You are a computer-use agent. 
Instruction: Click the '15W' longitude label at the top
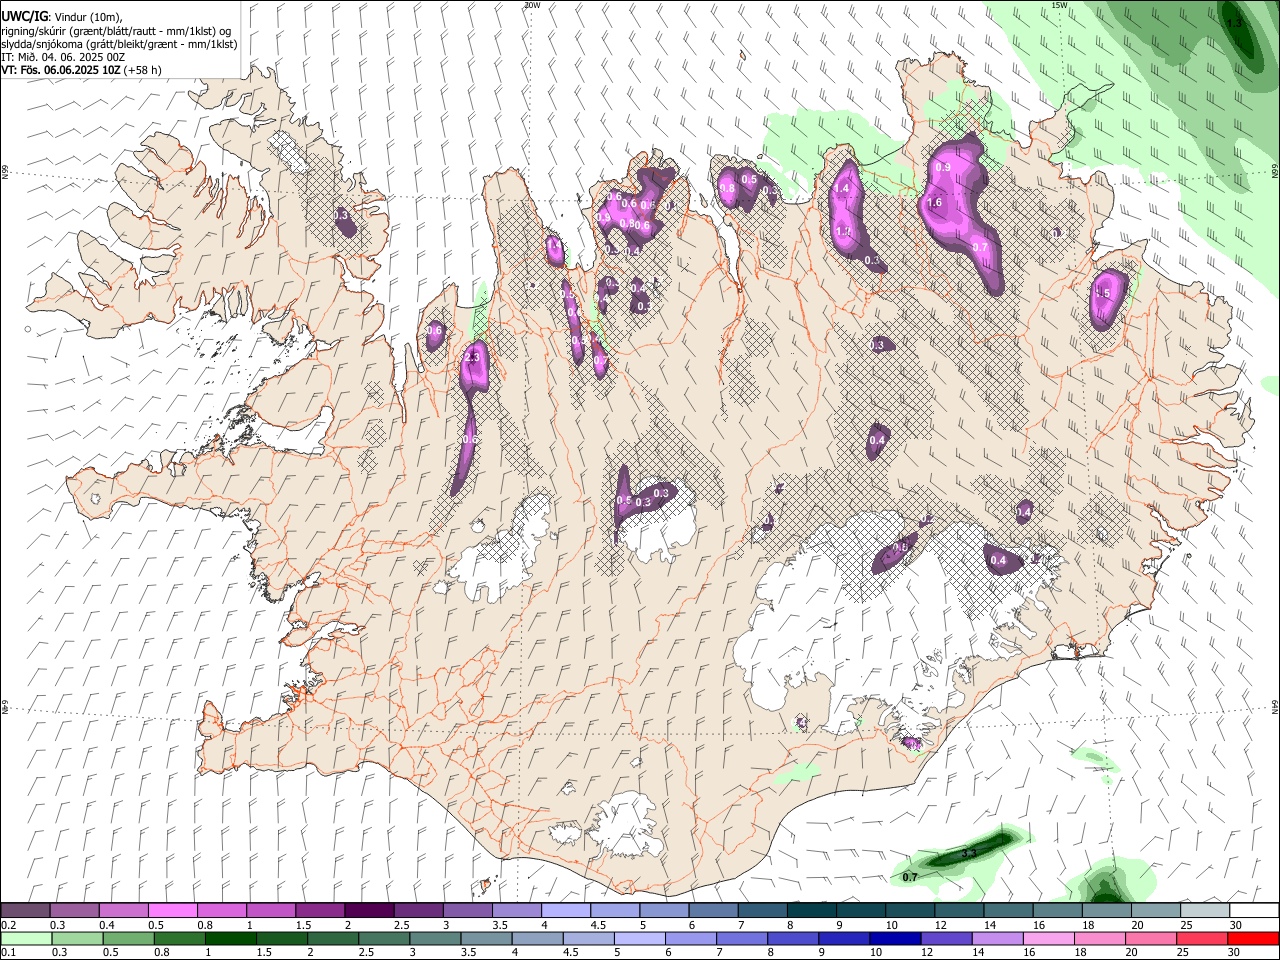tap(1059, 5)
